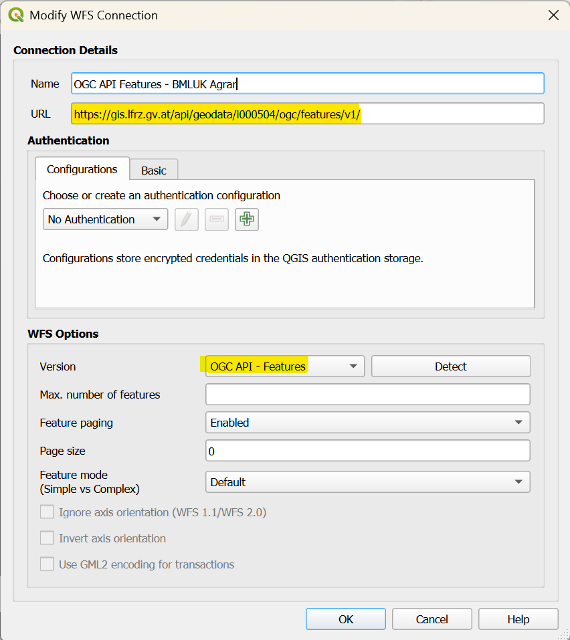Switch to the Configurations tab
Viewport: 570px width, 640px height.
82,169
